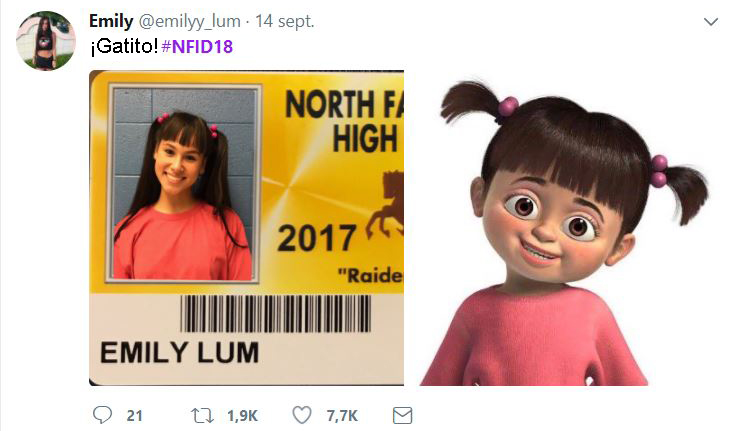Click the student portrait on the ID card
The image size is (730, 431).
coord(182,183)
